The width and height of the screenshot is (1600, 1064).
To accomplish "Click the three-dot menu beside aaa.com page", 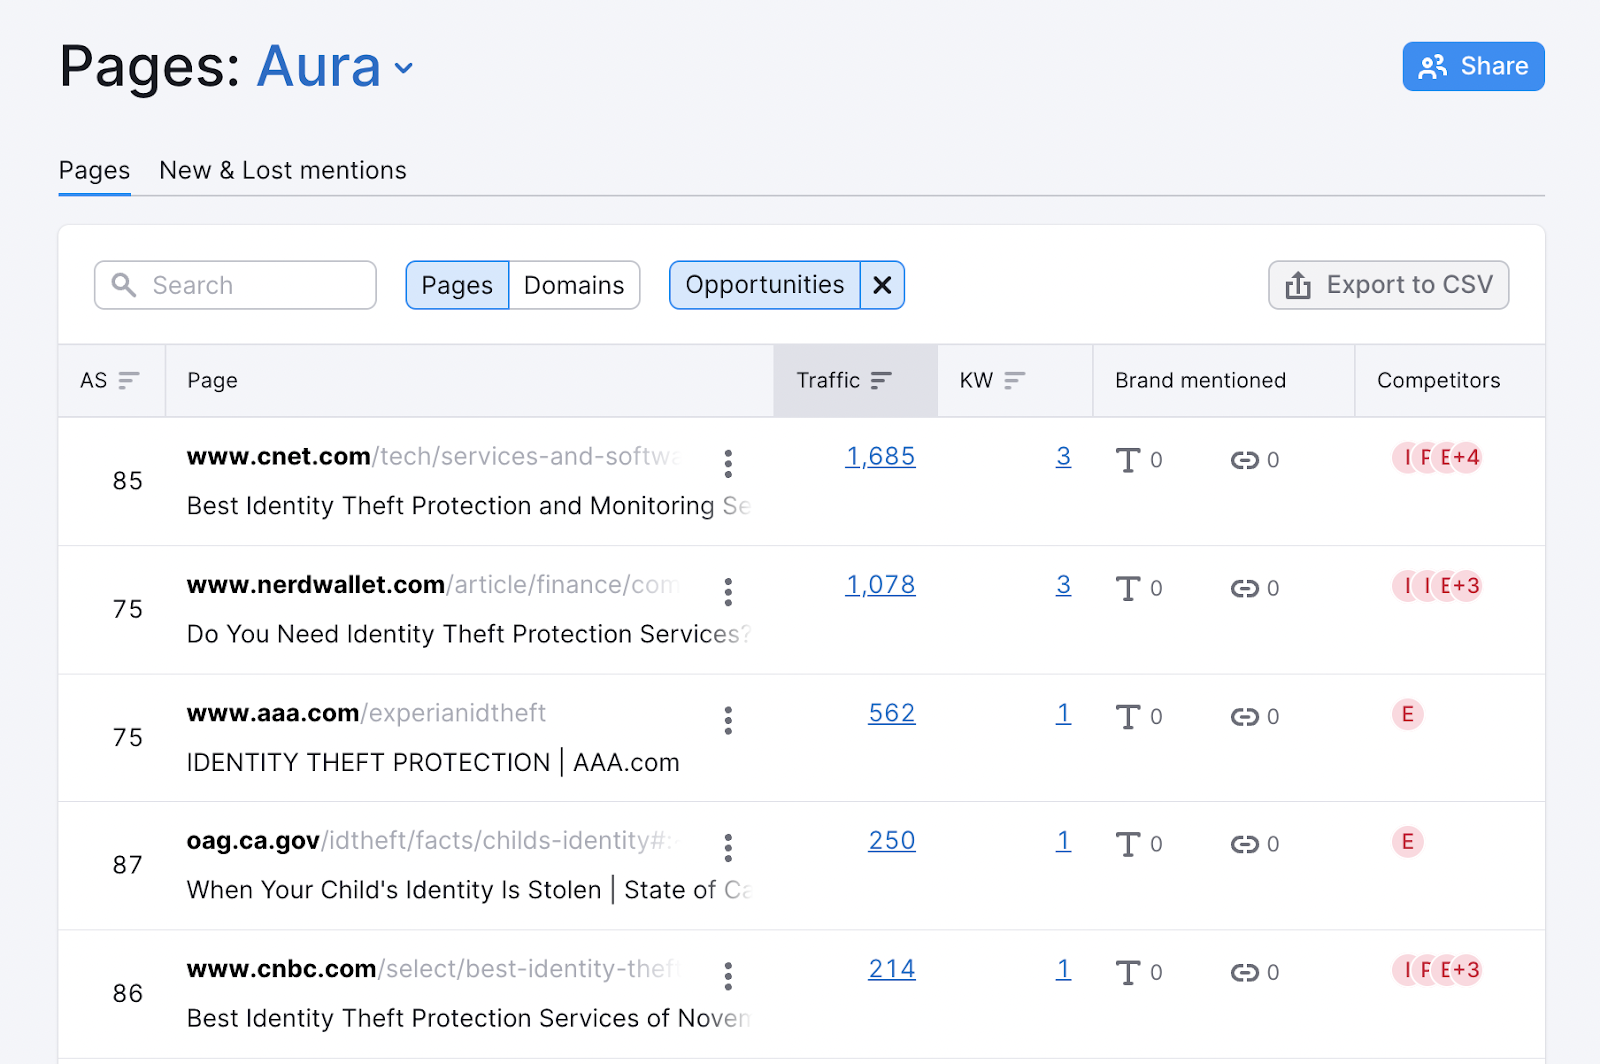I will [x=728, y=720].
